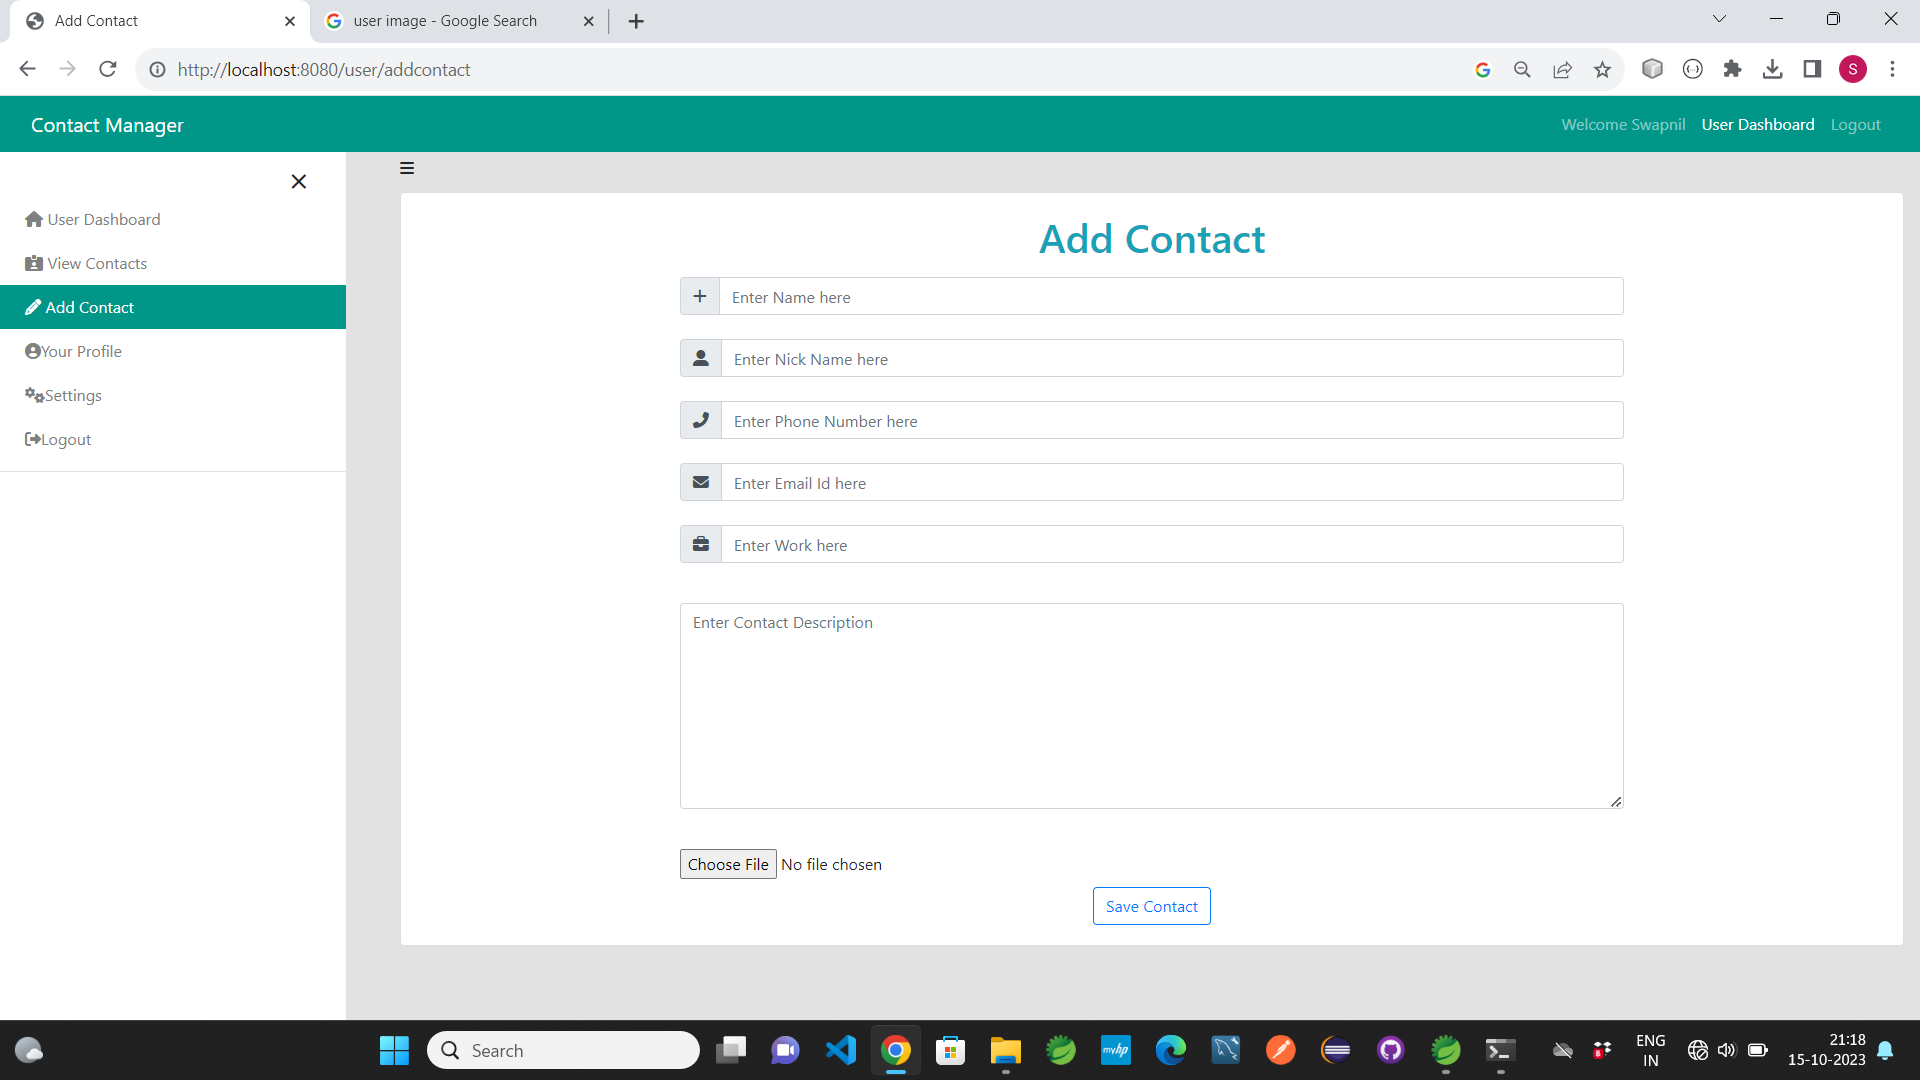The width and height of the screenshot is (1920, 1080).
Task: Click the Enter Name input field
Action: coord(1170,297)
